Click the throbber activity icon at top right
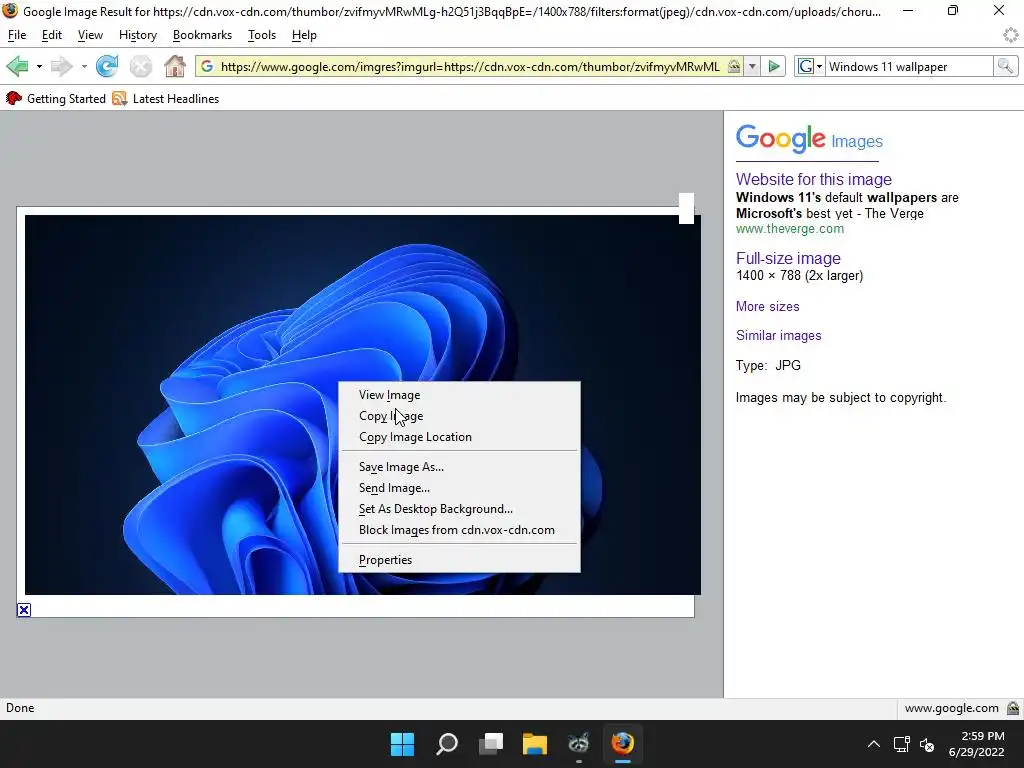The height and width of the screenshot is (768, 1024). 1010,35
